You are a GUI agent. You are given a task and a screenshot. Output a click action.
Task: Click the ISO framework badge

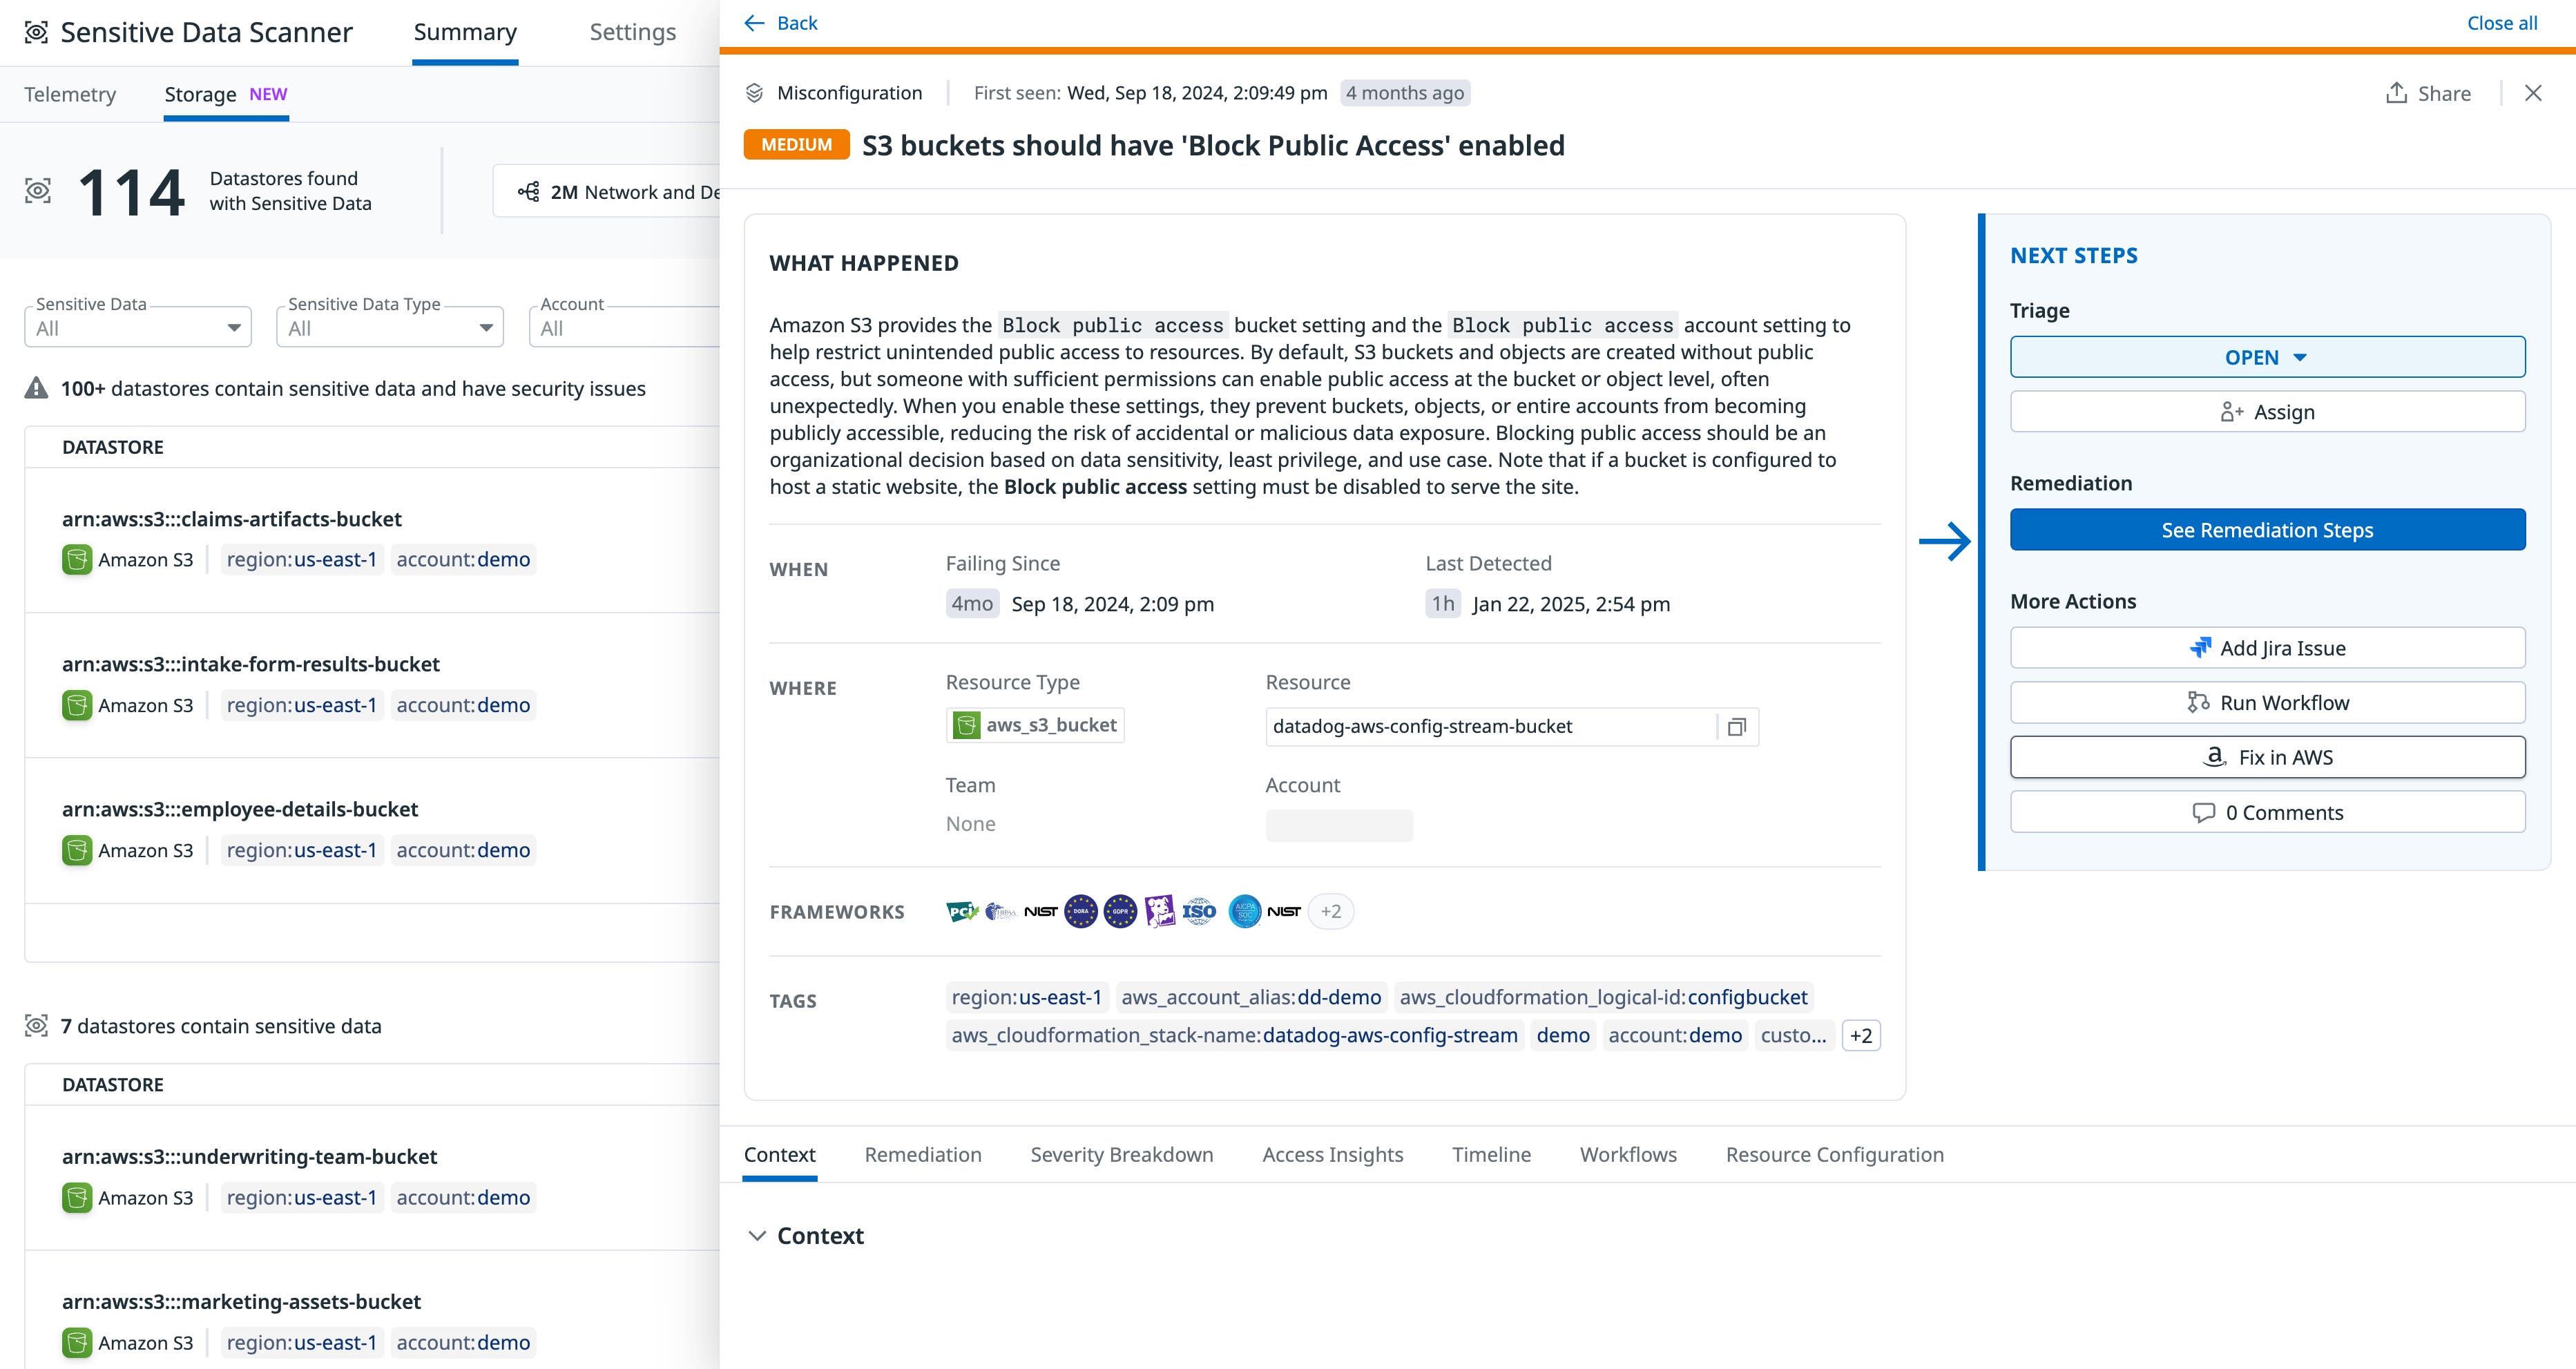pyautogui.click(x=1199, y=911)
